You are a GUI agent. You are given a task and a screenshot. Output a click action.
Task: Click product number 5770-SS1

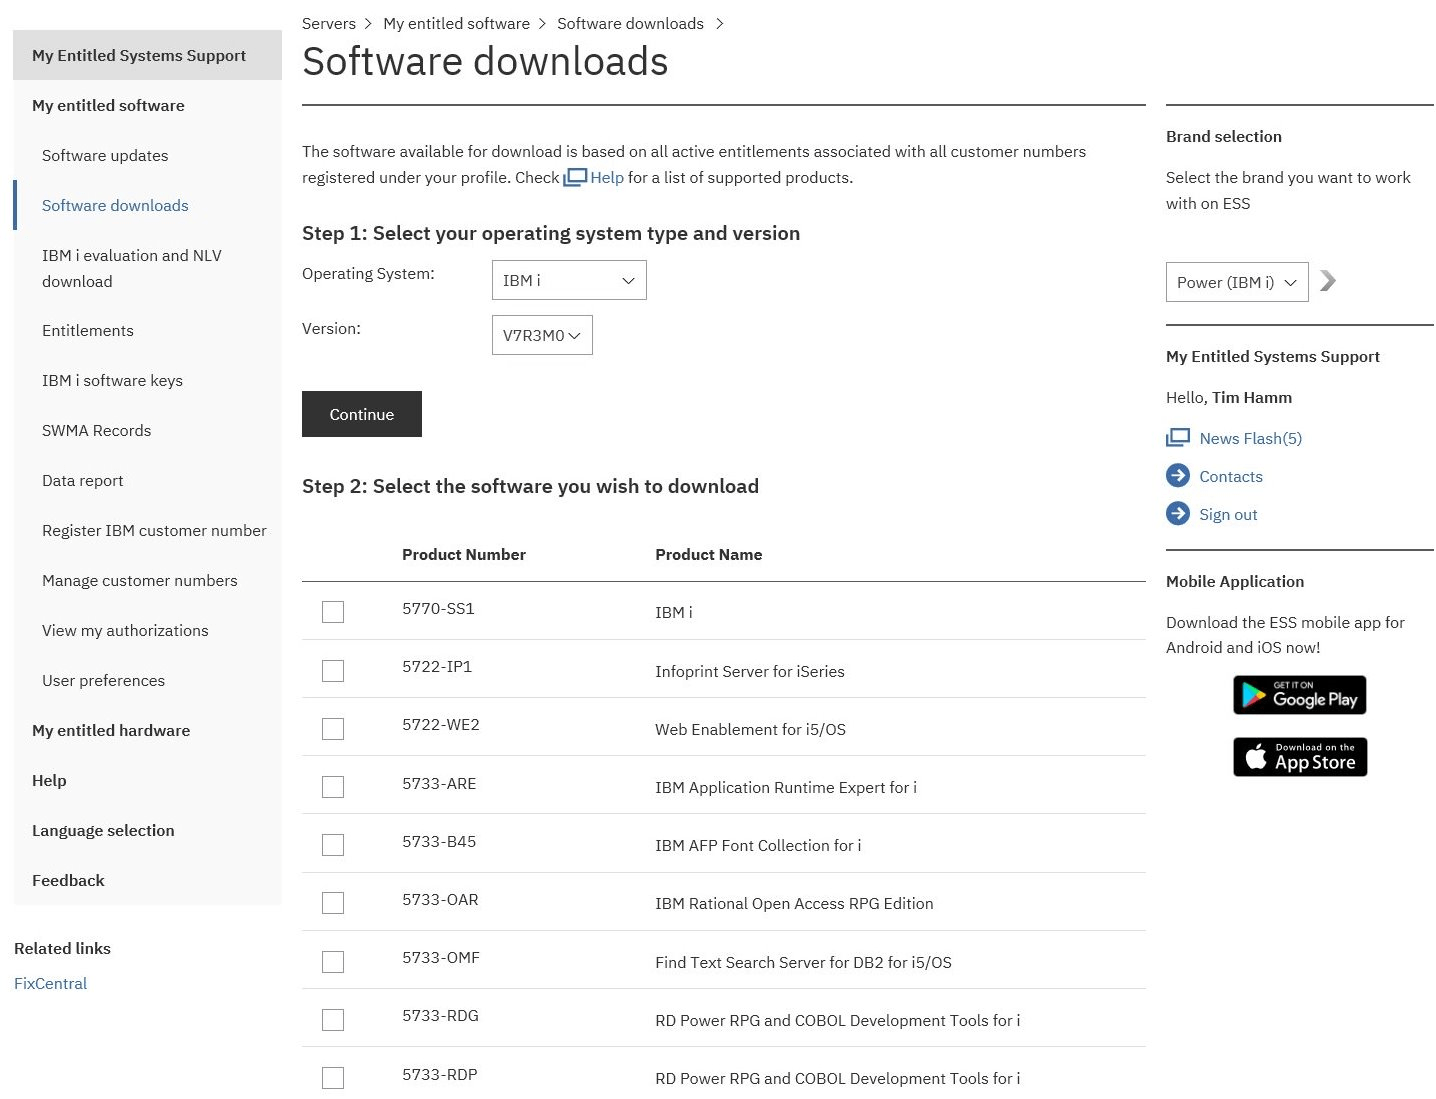point(438,608)
